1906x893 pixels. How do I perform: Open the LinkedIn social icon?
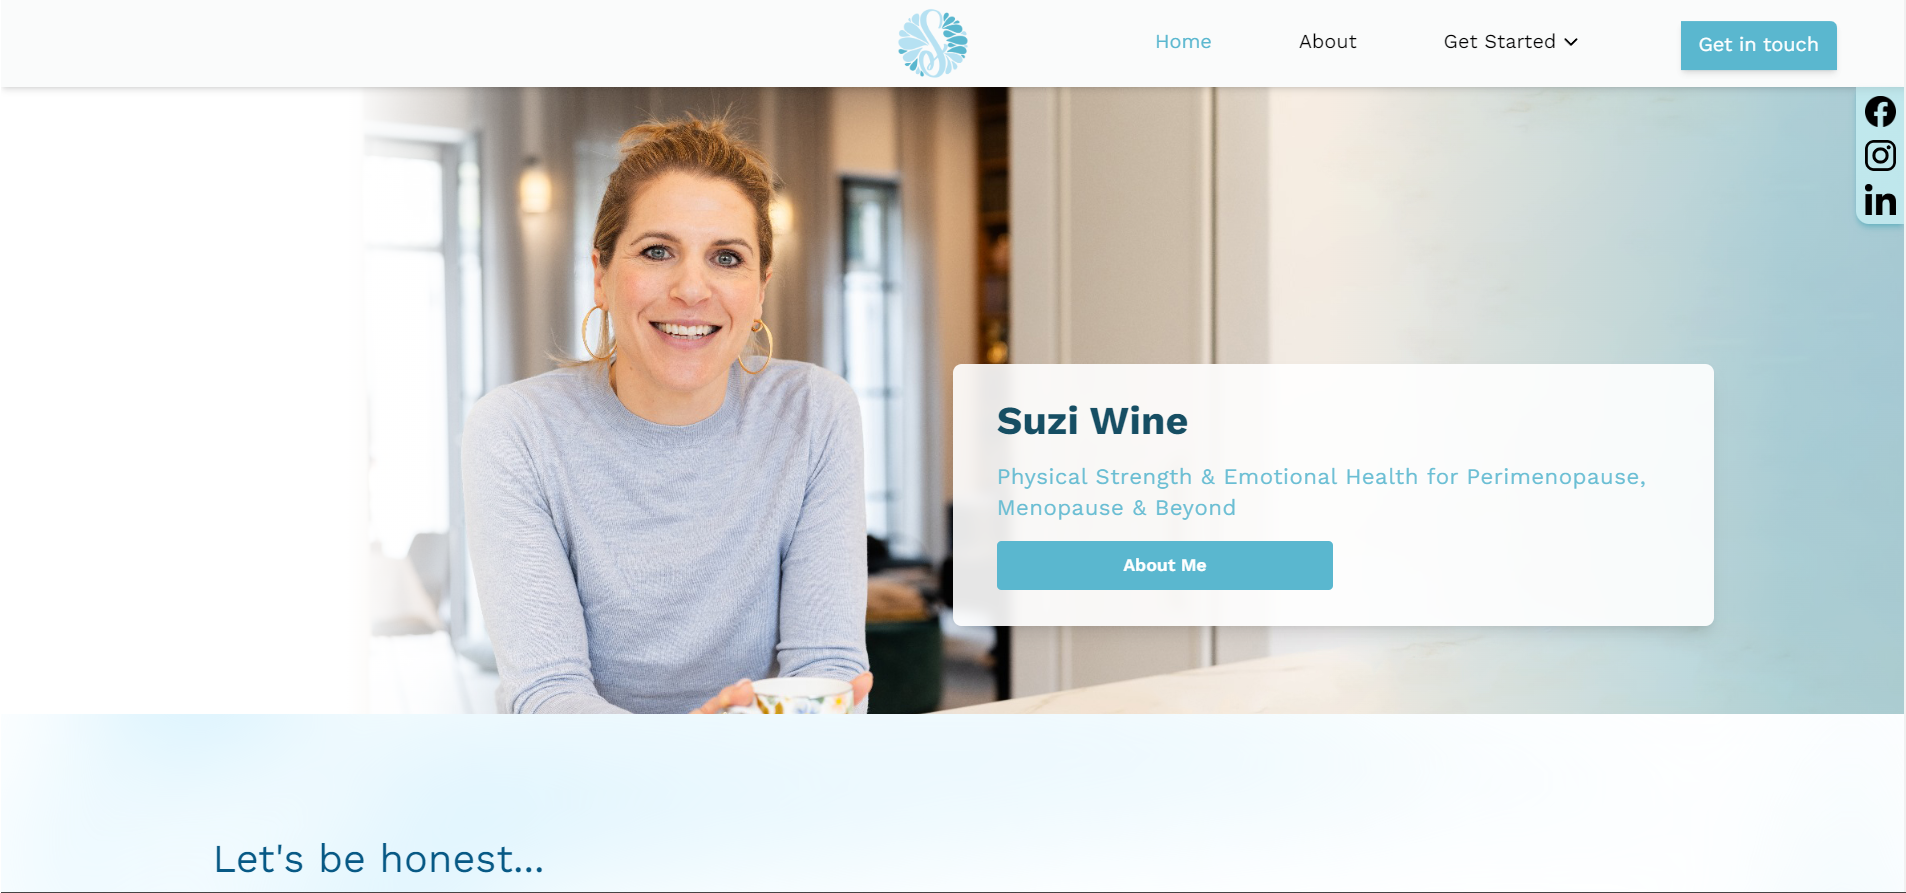tap(1880, 200)
